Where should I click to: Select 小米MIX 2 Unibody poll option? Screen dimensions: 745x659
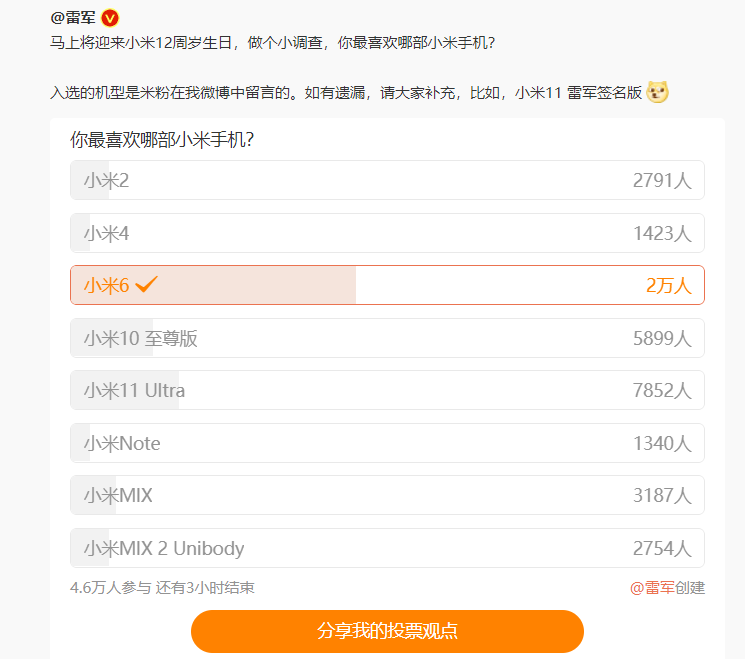pyautogui.click(x=387, y=548)
